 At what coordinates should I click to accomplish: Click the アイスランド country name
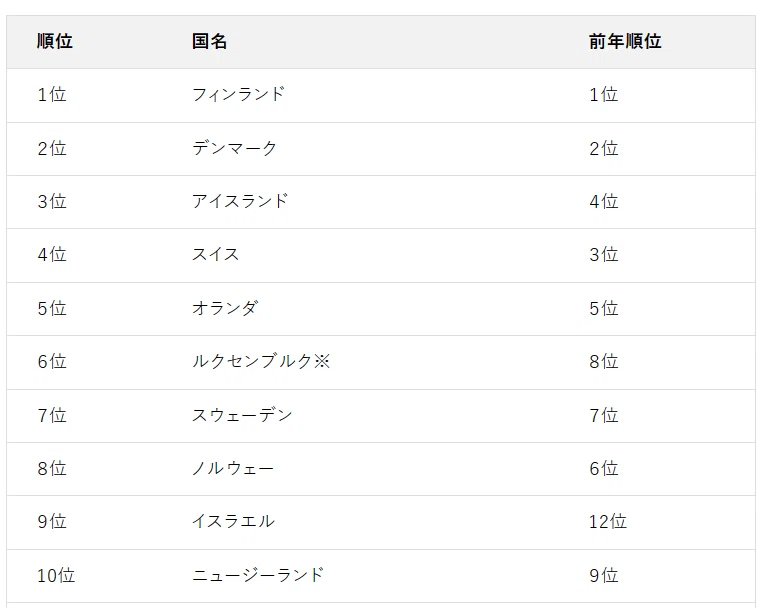[x=240, y=202]
